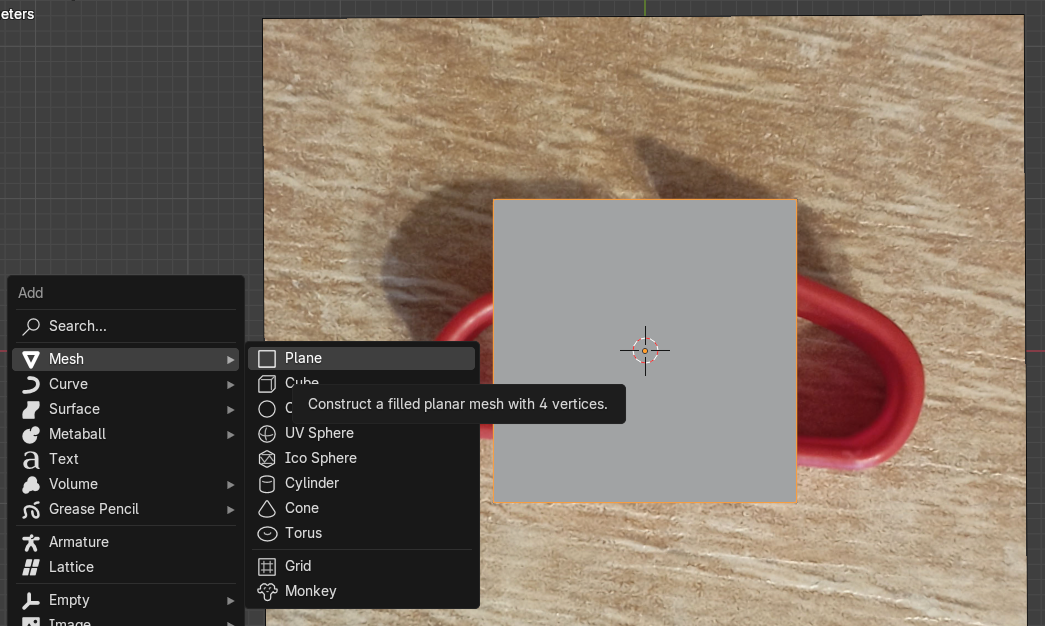1045x626 pixels.
Task: Click the Grid mesh icon
Action: pos(267,566)
